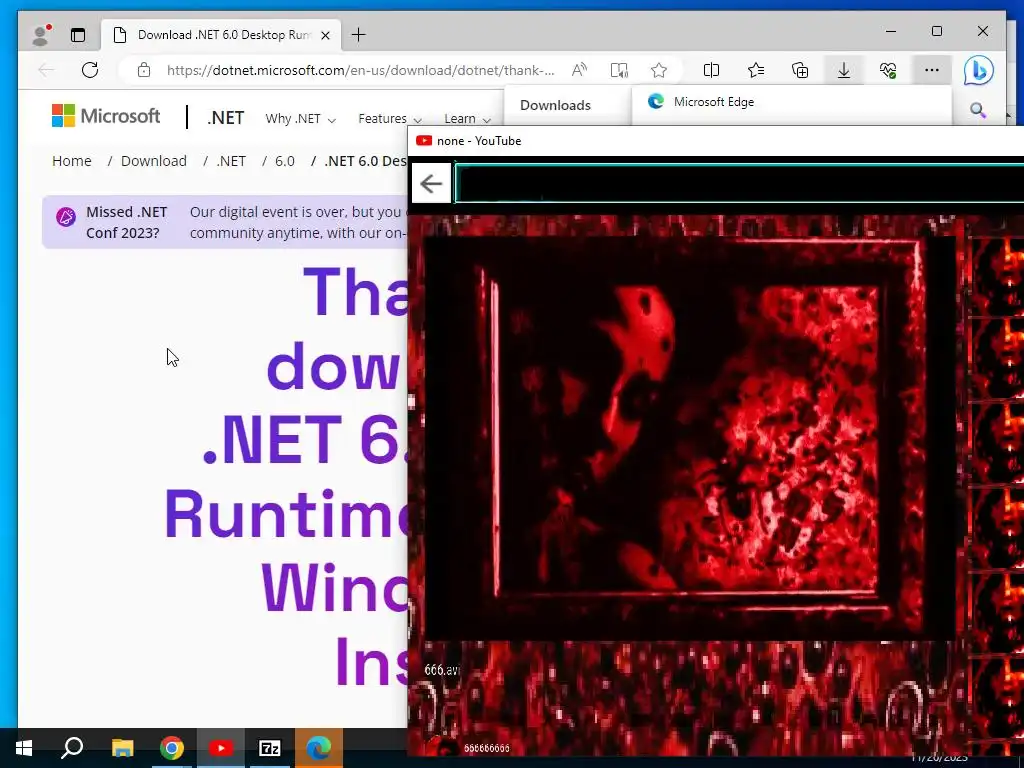The image size is (1024, 768).
Task: Go to Home breadcrumb
Action: coord(72,161)
